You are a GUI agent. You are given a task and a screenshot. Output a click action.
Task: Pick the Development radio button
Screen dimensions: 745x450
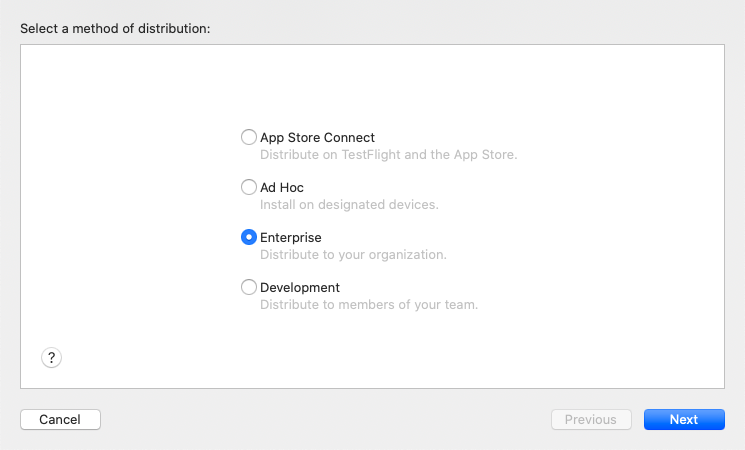(248, 287)
